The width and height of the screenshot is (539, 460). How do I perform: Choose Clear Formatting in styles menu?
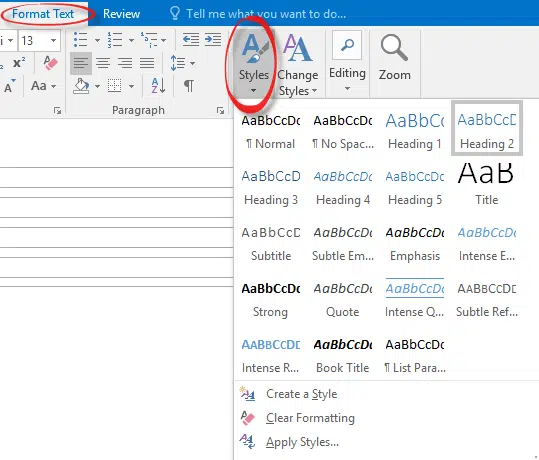tap(310, 418)
